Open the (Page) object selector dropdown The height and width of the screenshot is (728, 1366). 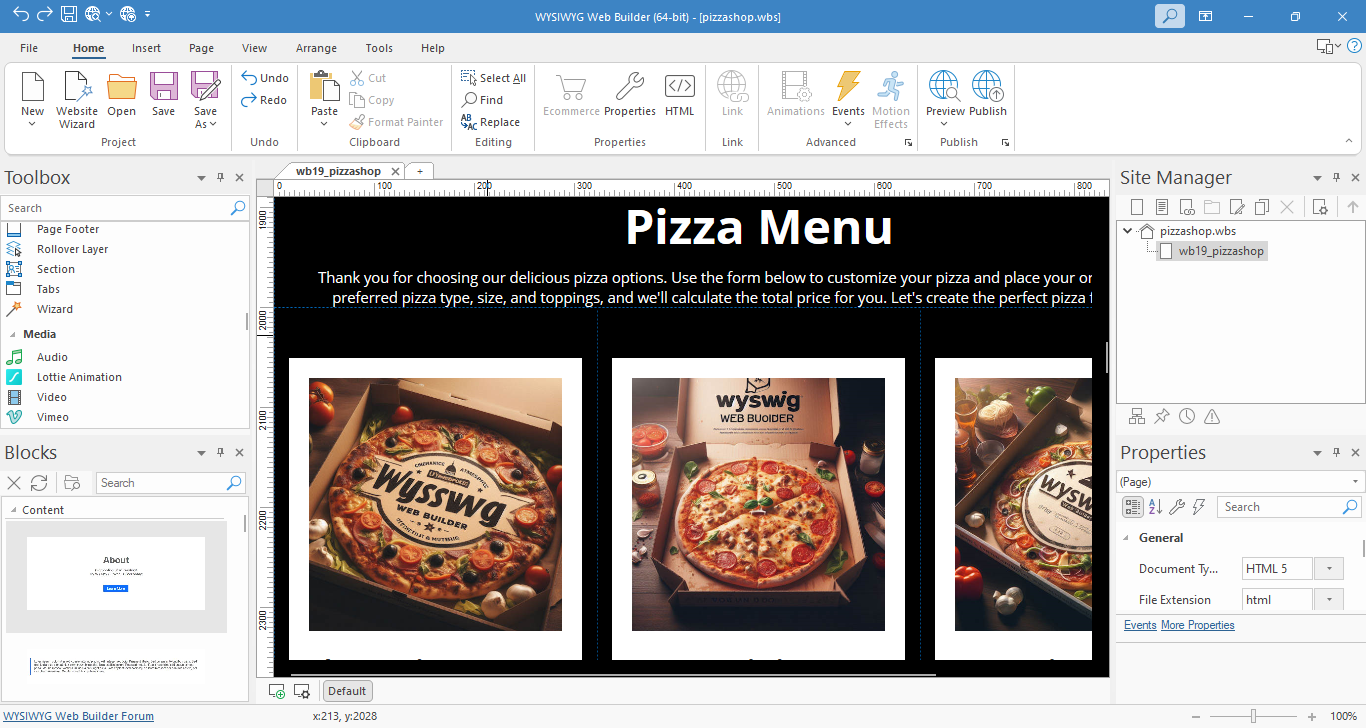click(1356, 482)
